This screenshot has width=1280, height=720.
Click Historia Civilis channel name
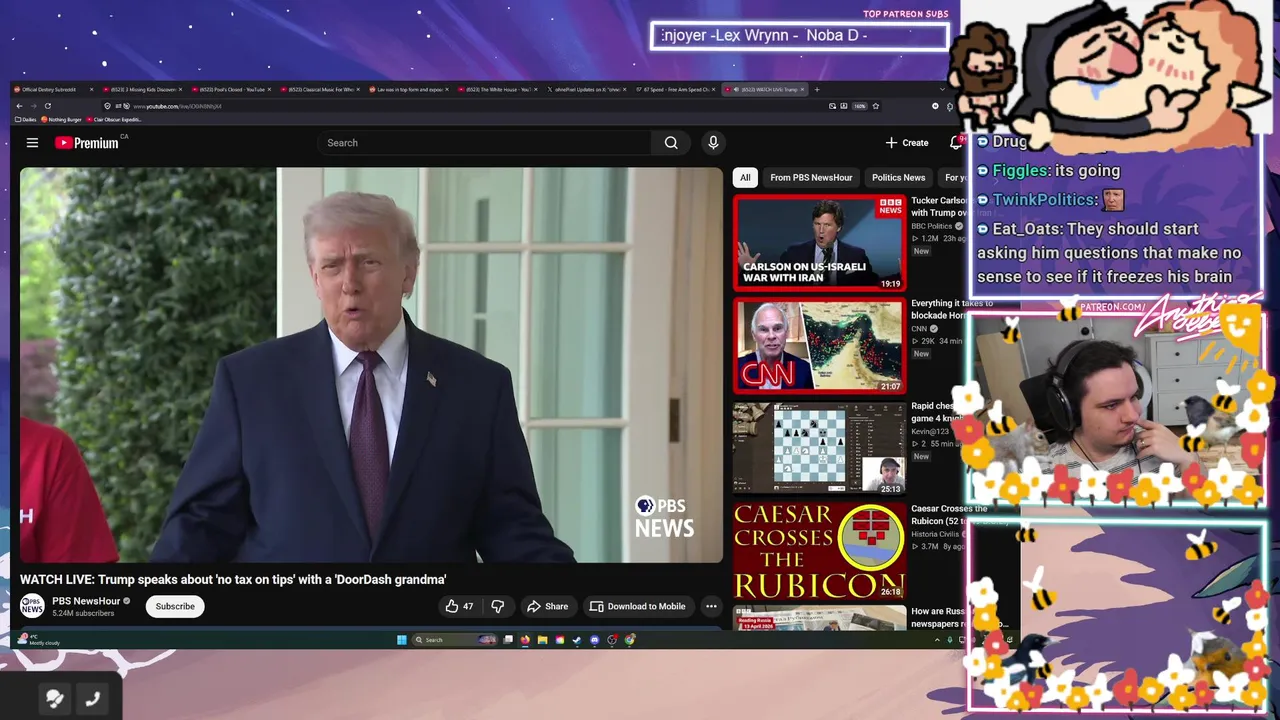click(937, 534)
